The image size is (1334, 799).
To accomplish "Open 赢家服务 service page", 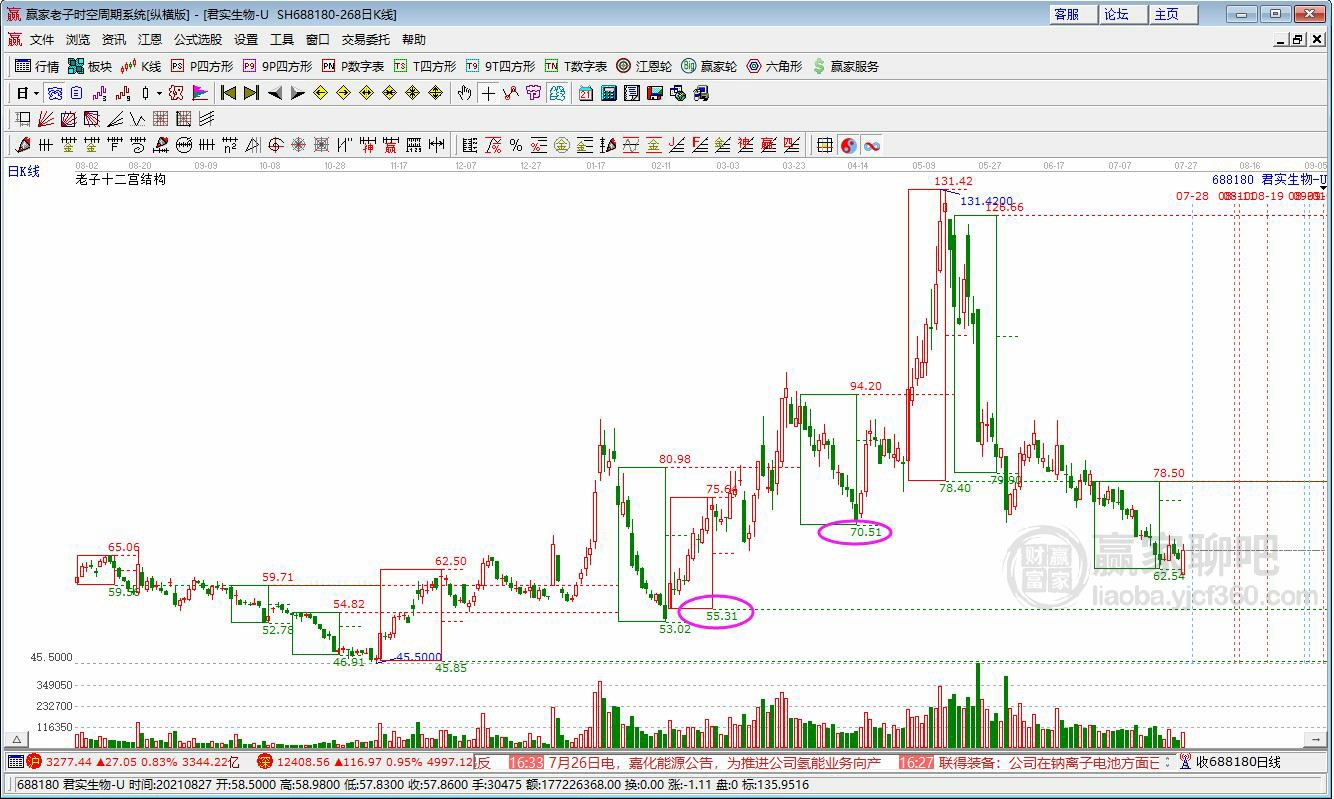I will (x=846, y=66).
